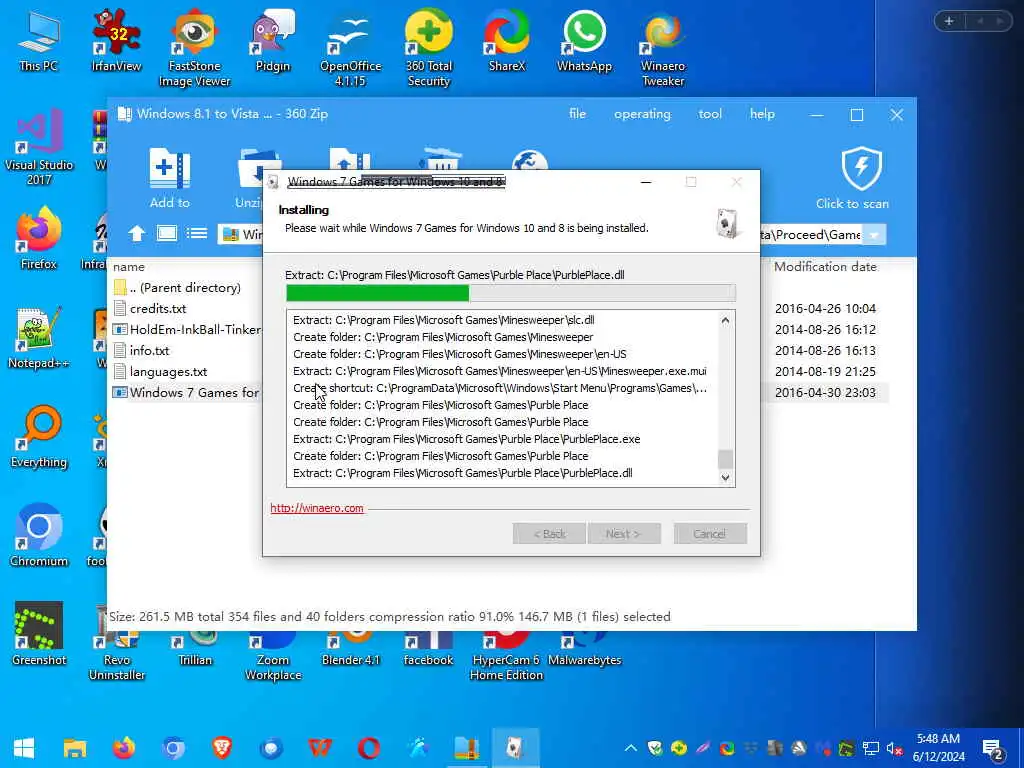Click the install log scroll-down arrow
This screenshot has width=1024, height=768.
725,477
